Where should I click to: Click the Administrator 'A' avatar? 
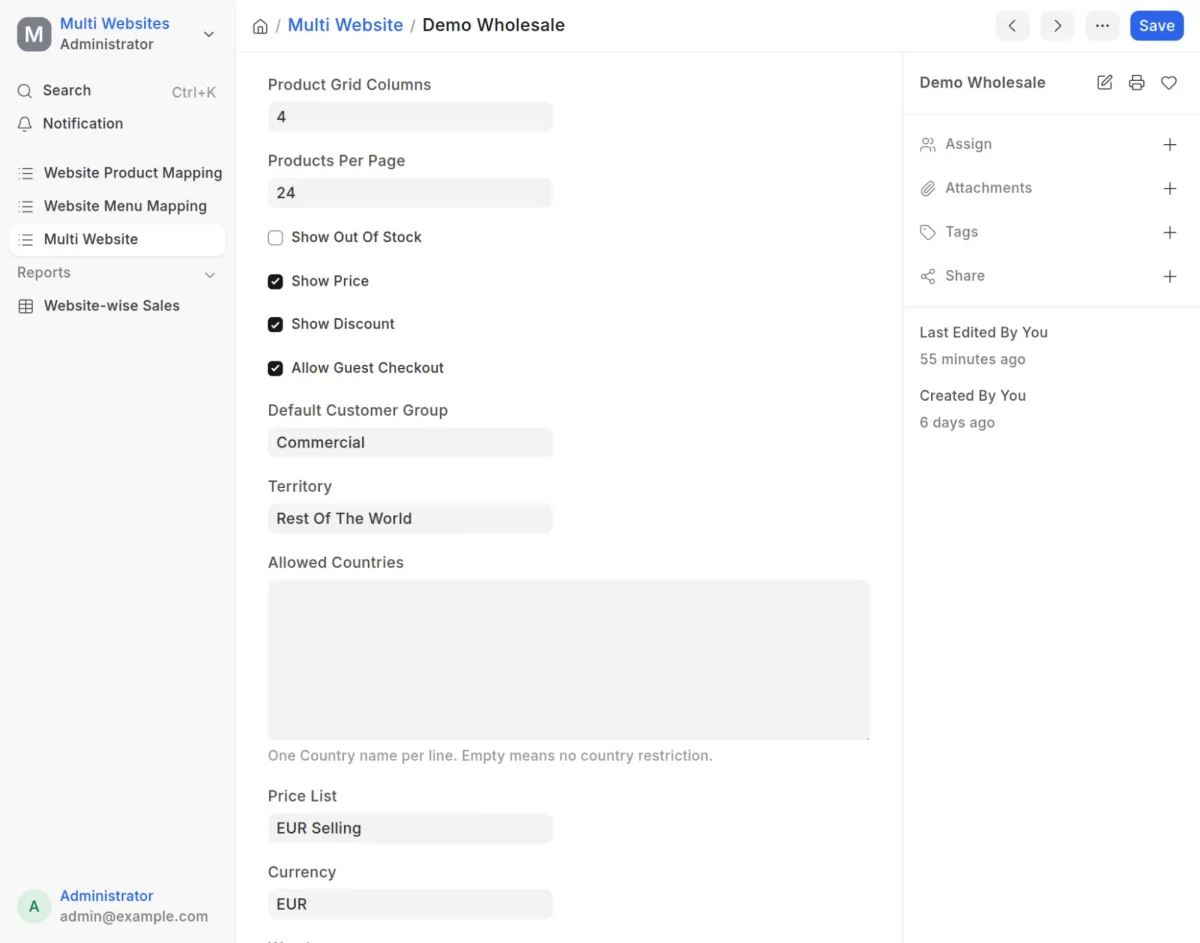[x=34, y=906]
